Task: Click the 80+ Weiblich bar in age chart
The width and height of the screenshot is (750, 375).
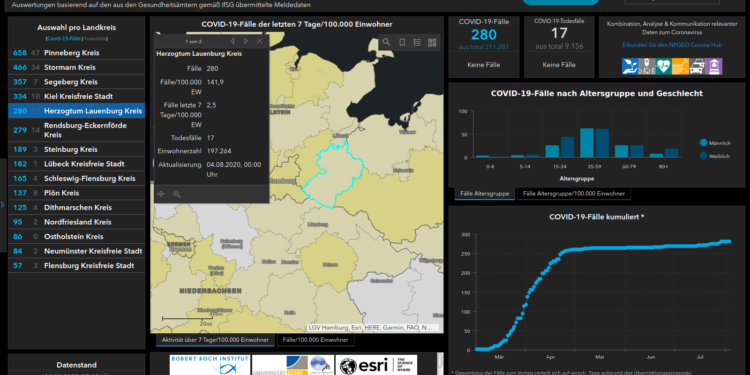Action: [672, 153]
